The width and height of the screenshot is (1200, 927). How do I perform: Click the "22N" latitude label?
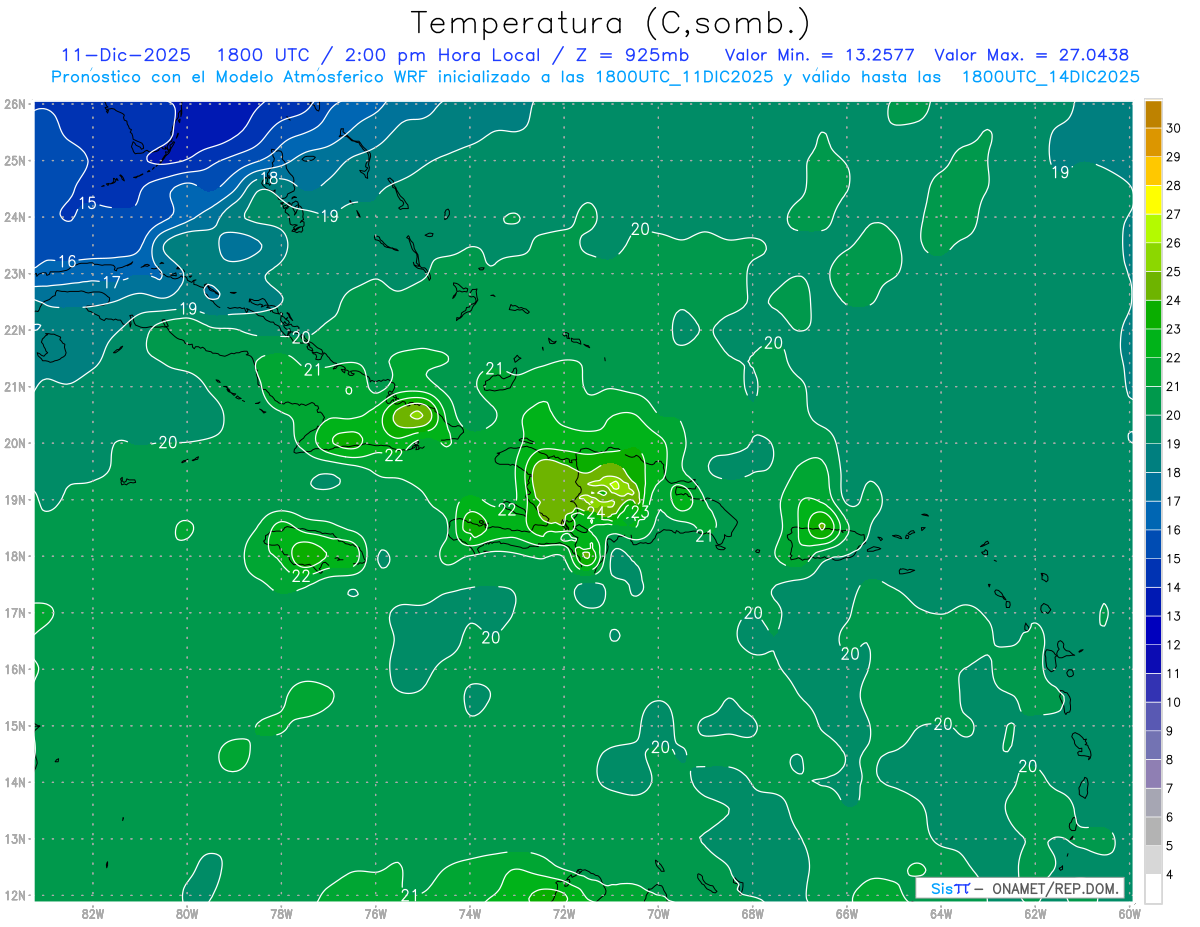14,330
